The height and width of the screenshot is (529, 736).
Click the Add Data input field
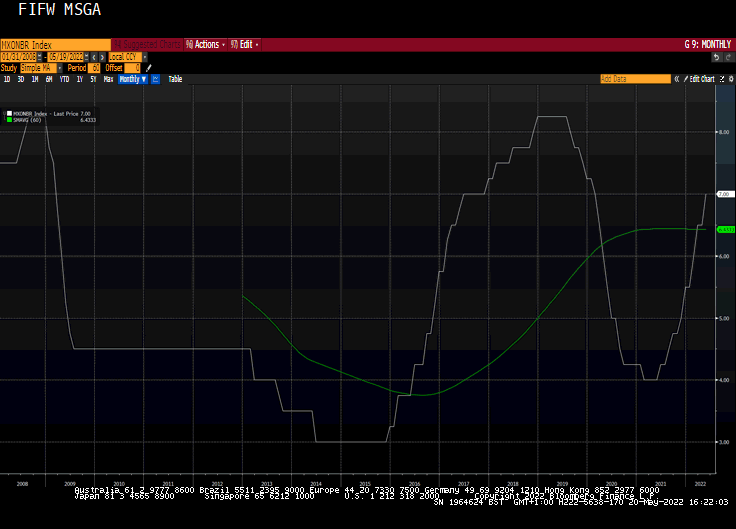634,79
